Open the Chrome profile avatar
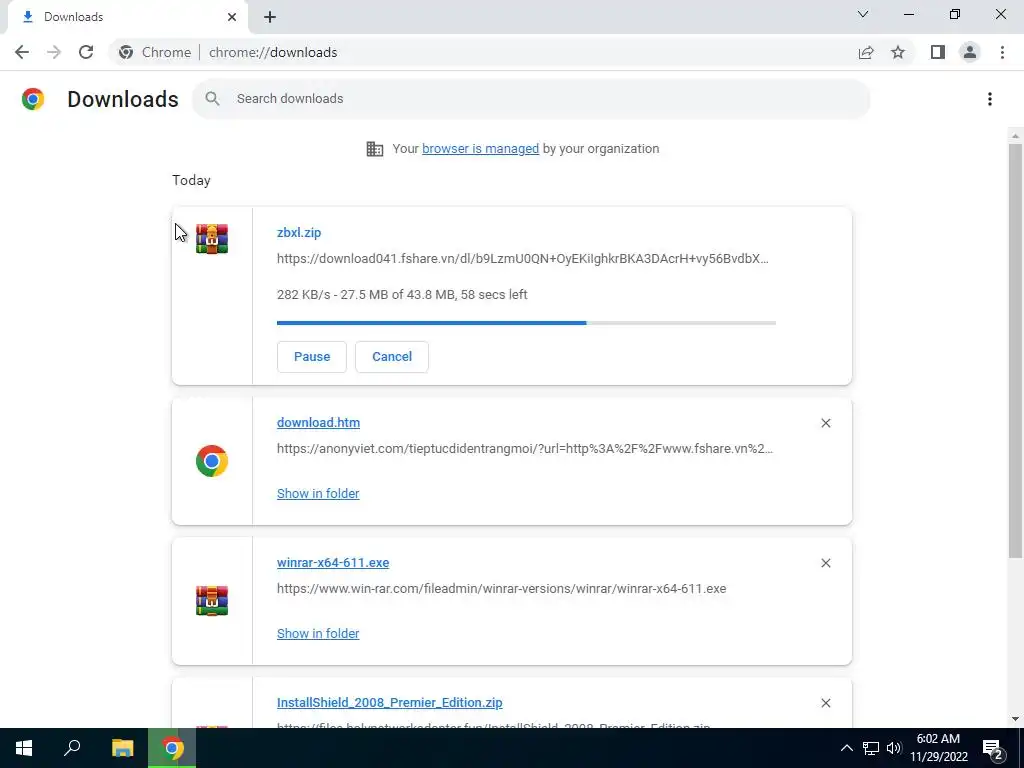 (970, 52)
